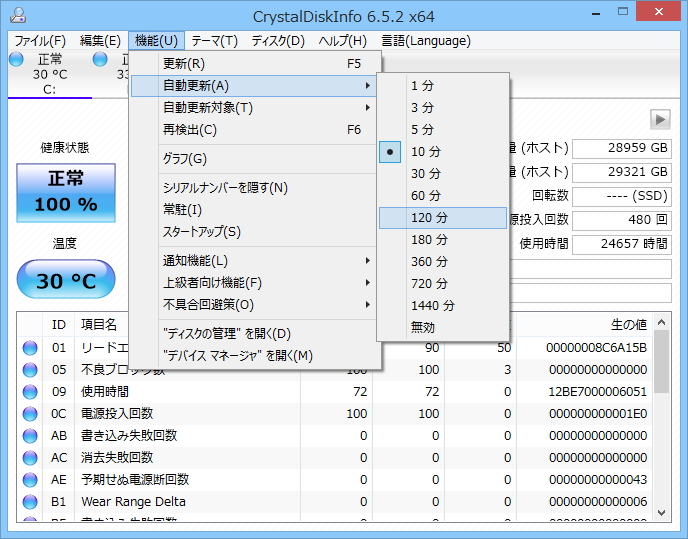Viewport: 688px width, 539px height.
Task: Expand 自動更新(A) submenu
Action: tap(254, 86)
